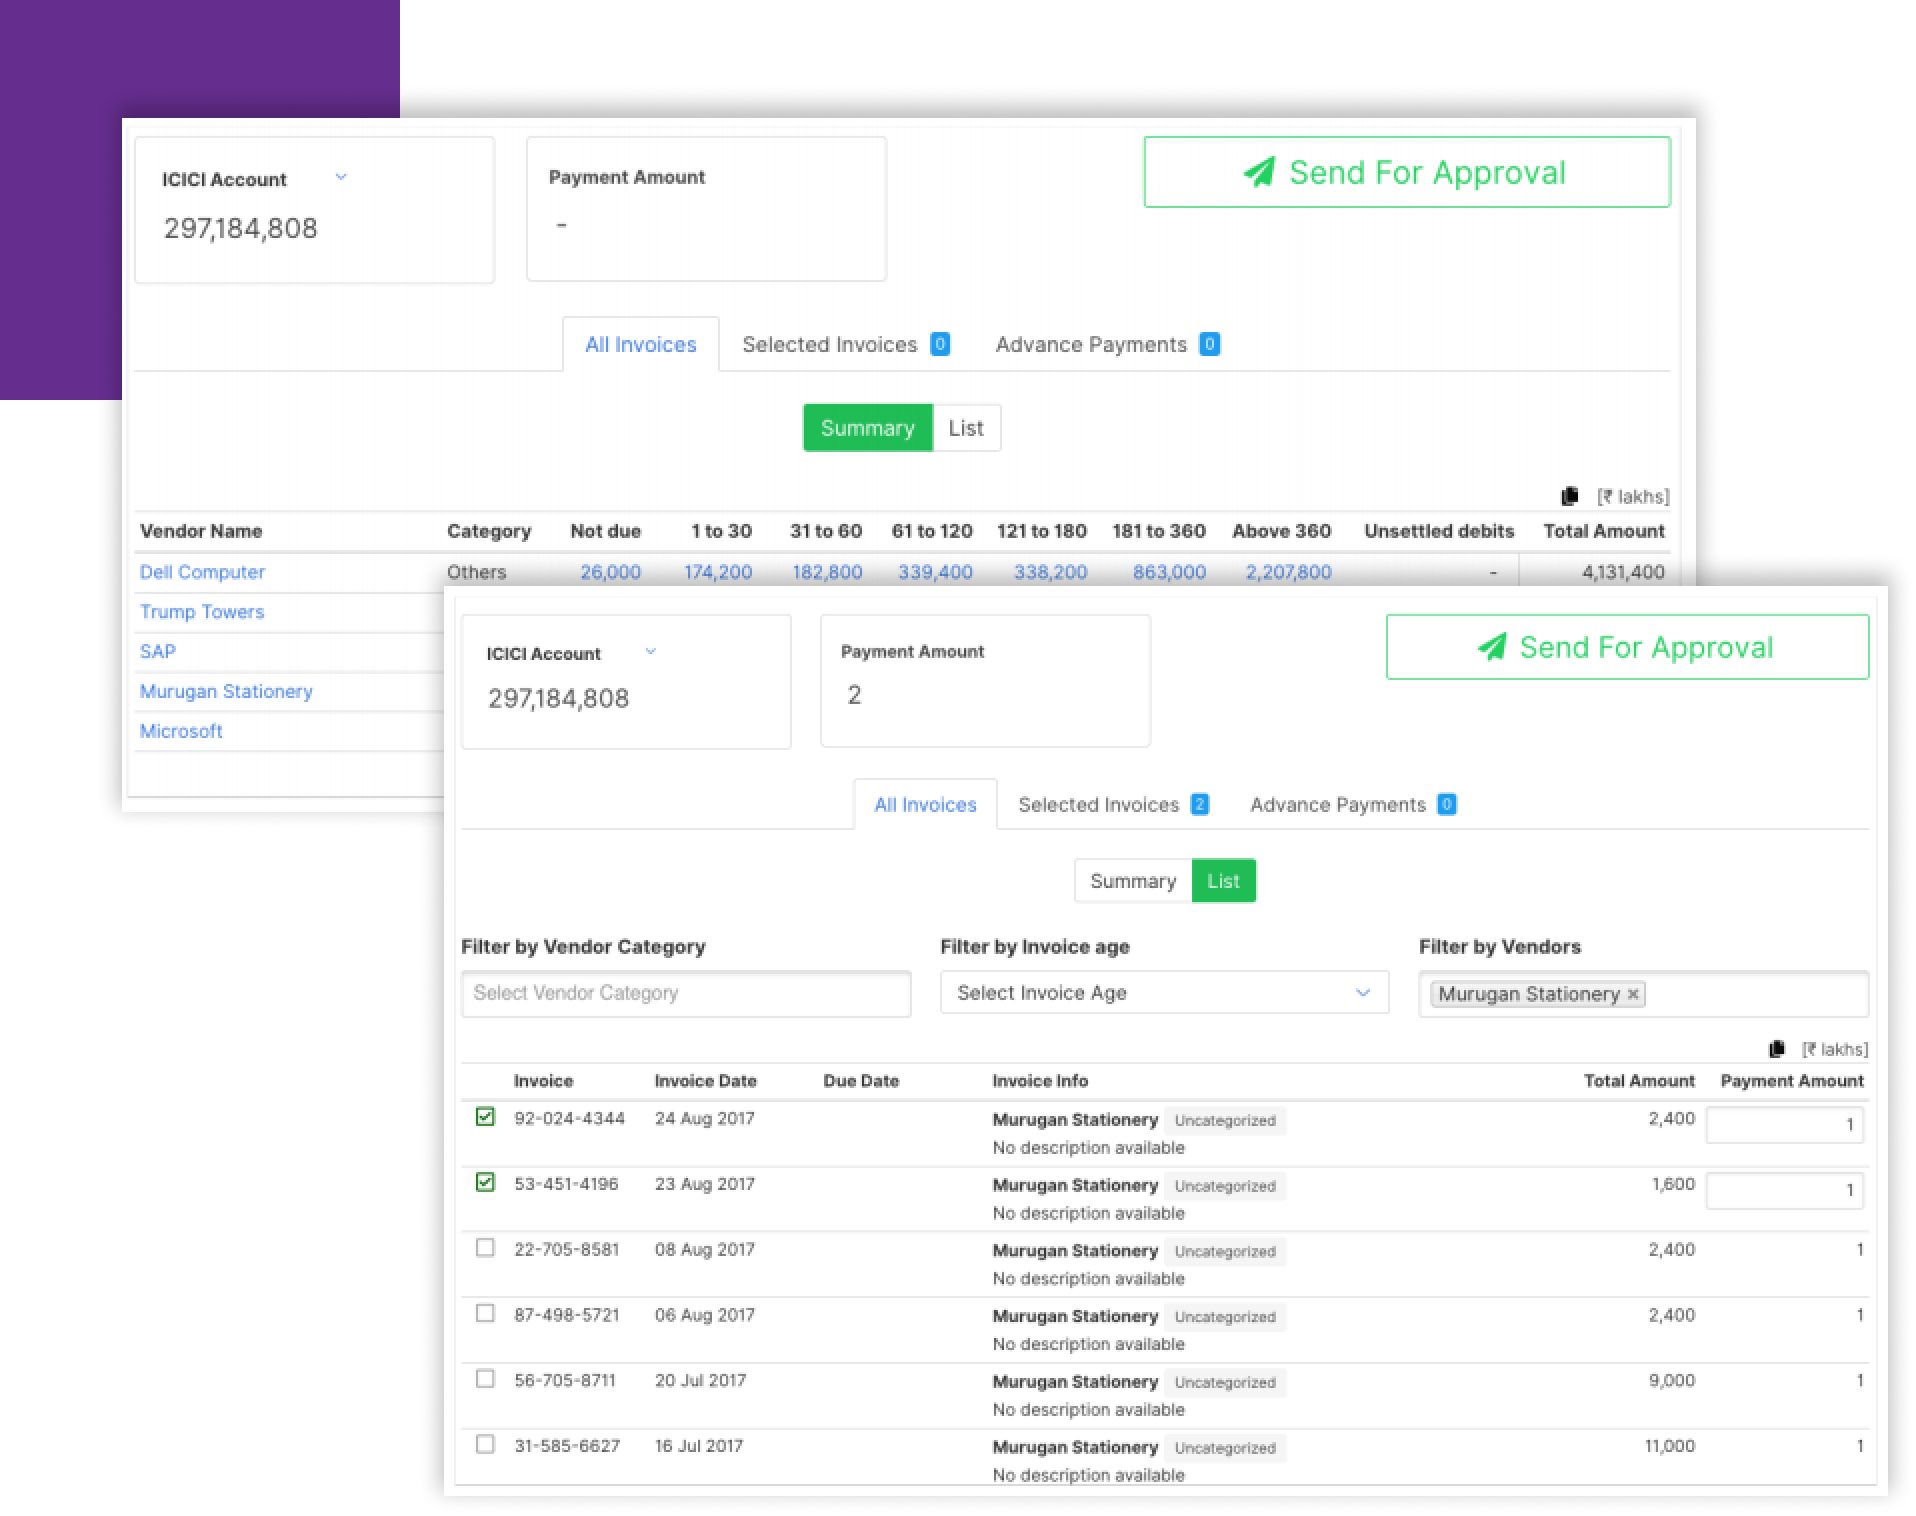Expand ICICI Account dropdown in the lower panel

click(x=651, y=651)
